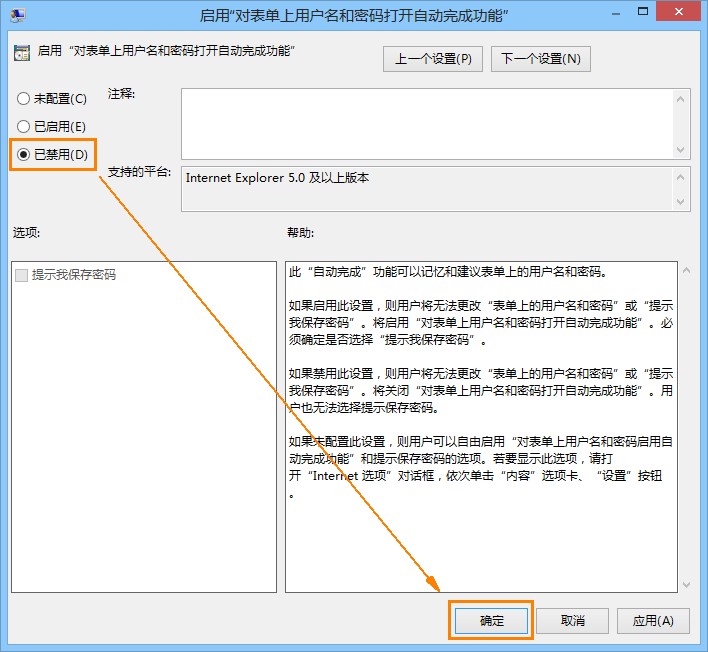Click help paragraph beginning 如果启用此设置
708x652 pixels.
481,323
